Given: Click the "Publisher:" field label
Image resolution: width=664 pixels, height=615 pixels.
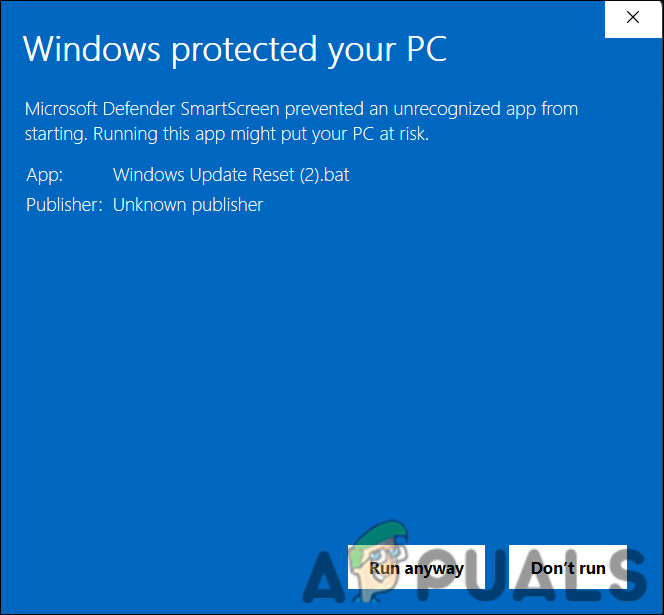Looking at the screenshot, I should pyautogui.click(x=64, y=205).
